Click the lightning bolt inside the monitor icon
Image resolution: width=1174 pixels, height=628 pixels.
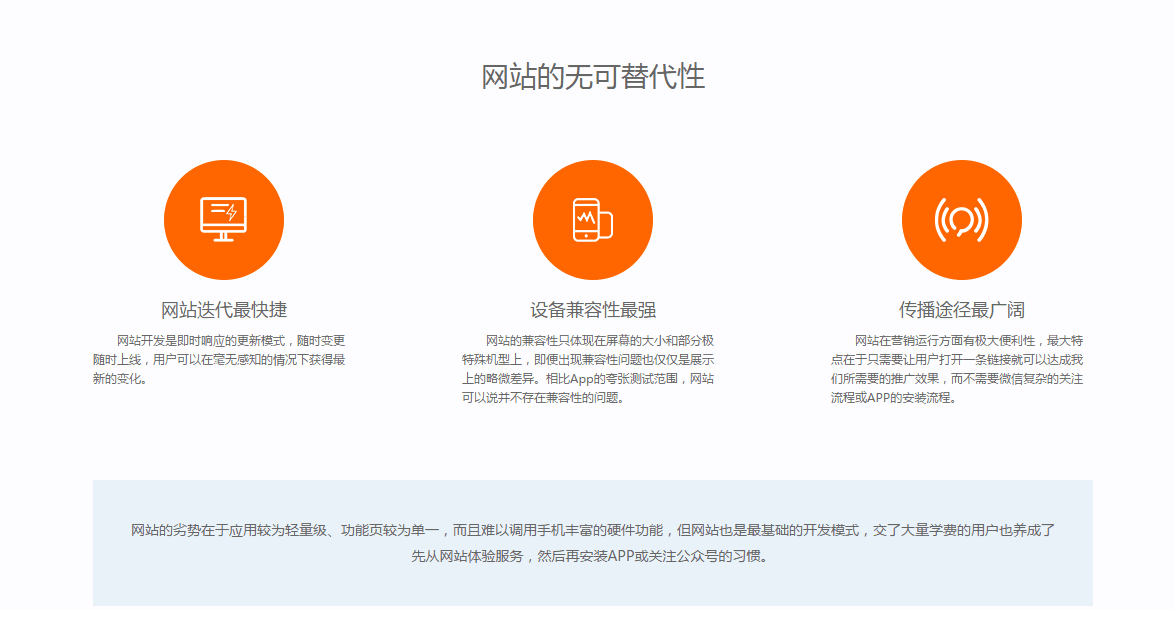(232, 212)
